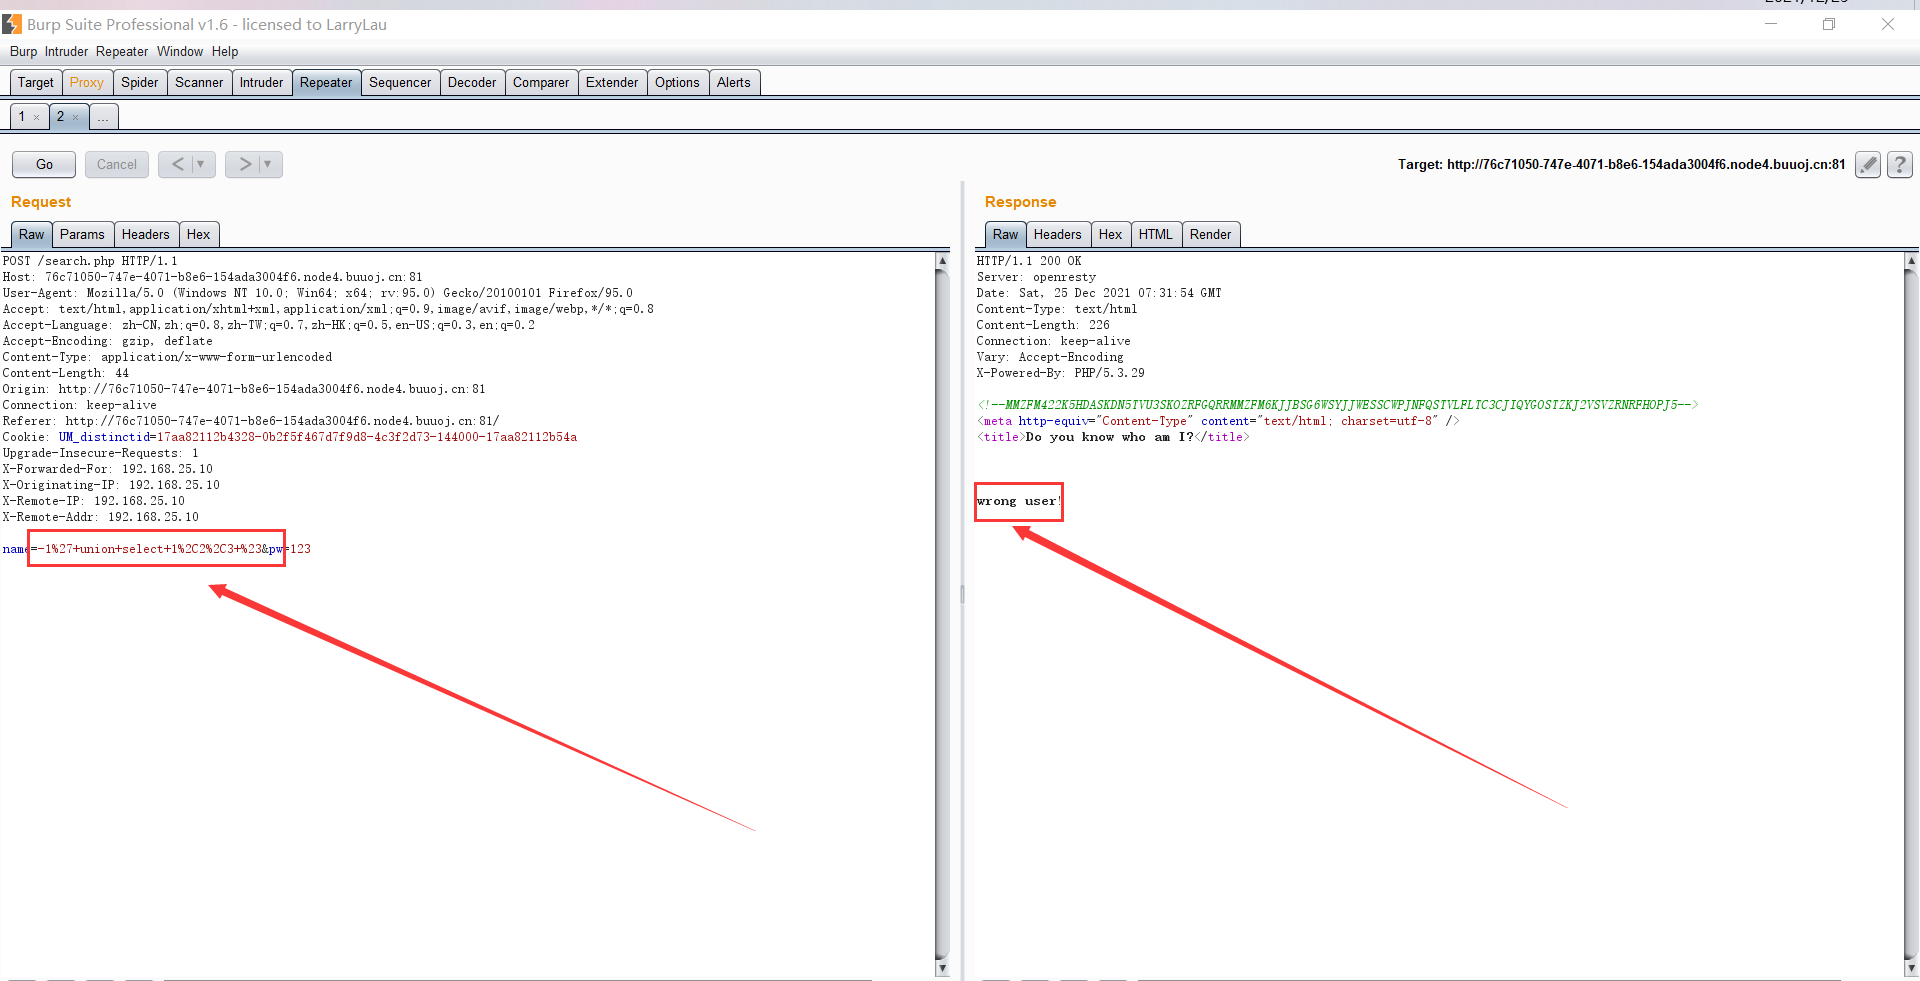Send the request with Go
Screen dimensions: 1920x981
[44, 164]
